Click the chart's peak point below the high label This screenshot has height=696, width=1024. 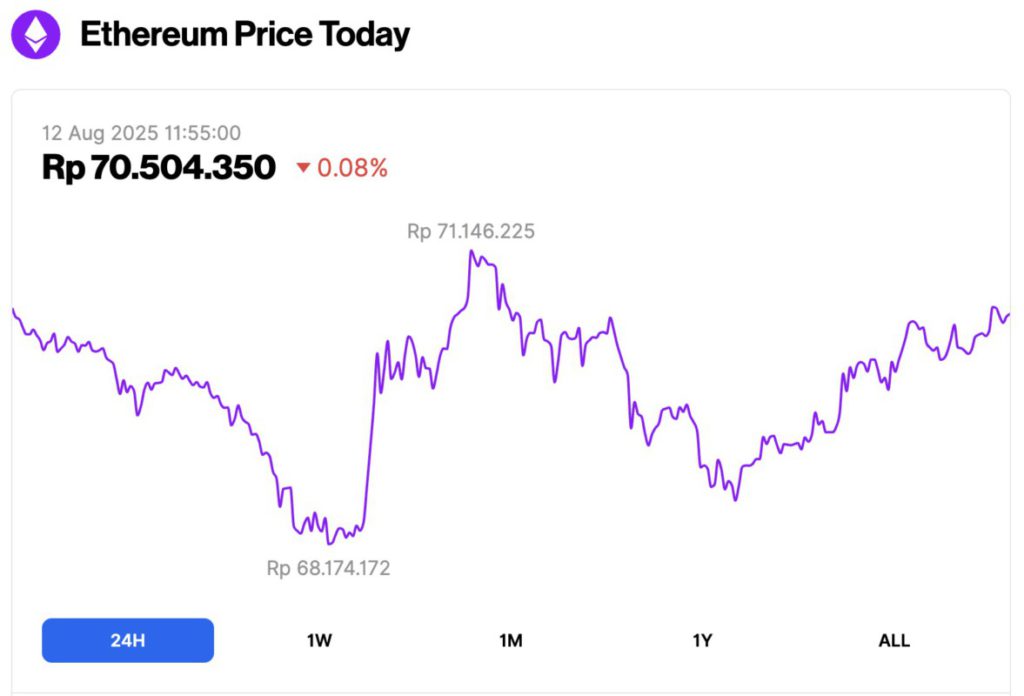(x=472, y=252)
